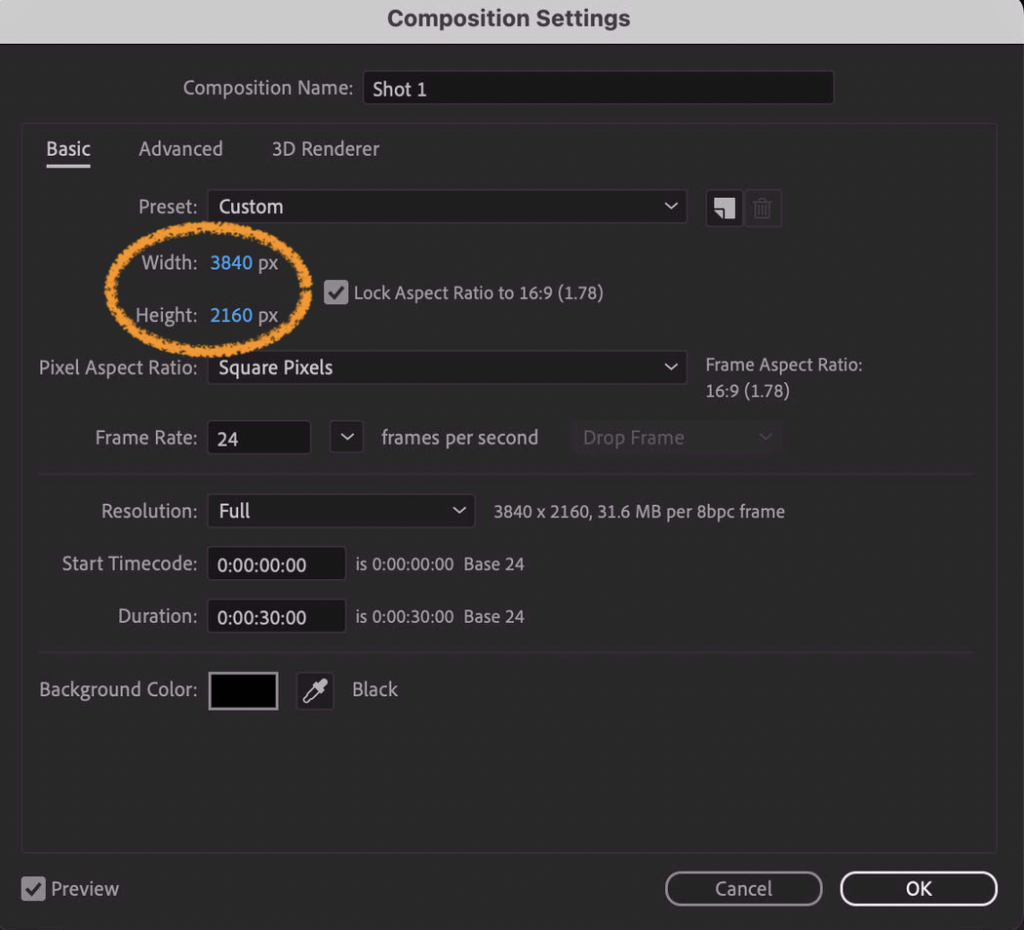Viewport: 1024px width, 930px height.
Task: Click '3840 x 2160, 31.6 MB' text
Action: 577,512
